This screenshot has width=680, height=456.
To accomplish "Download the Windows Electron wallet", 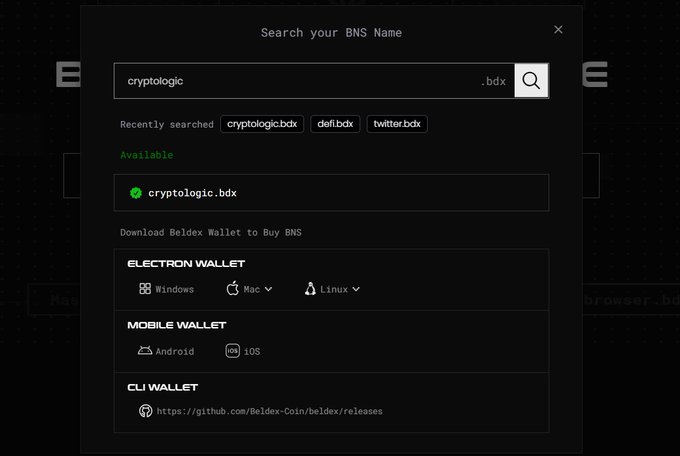I will point(167,289).
